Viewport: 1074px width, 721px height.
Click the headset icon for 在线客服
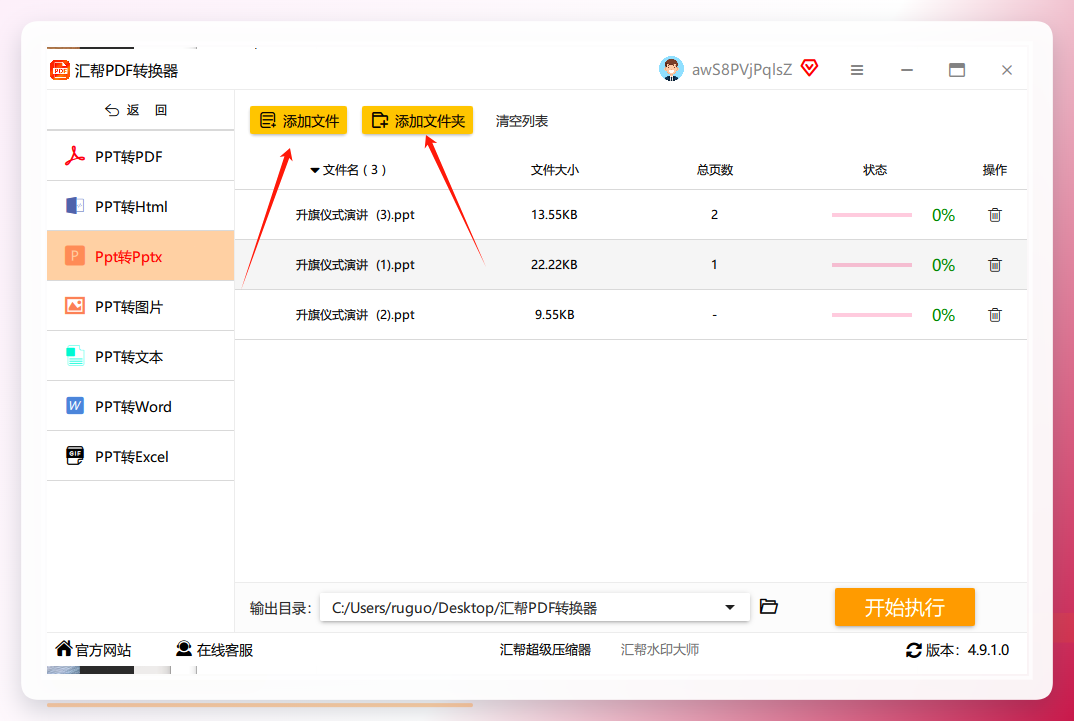click(x=184, y=648)
